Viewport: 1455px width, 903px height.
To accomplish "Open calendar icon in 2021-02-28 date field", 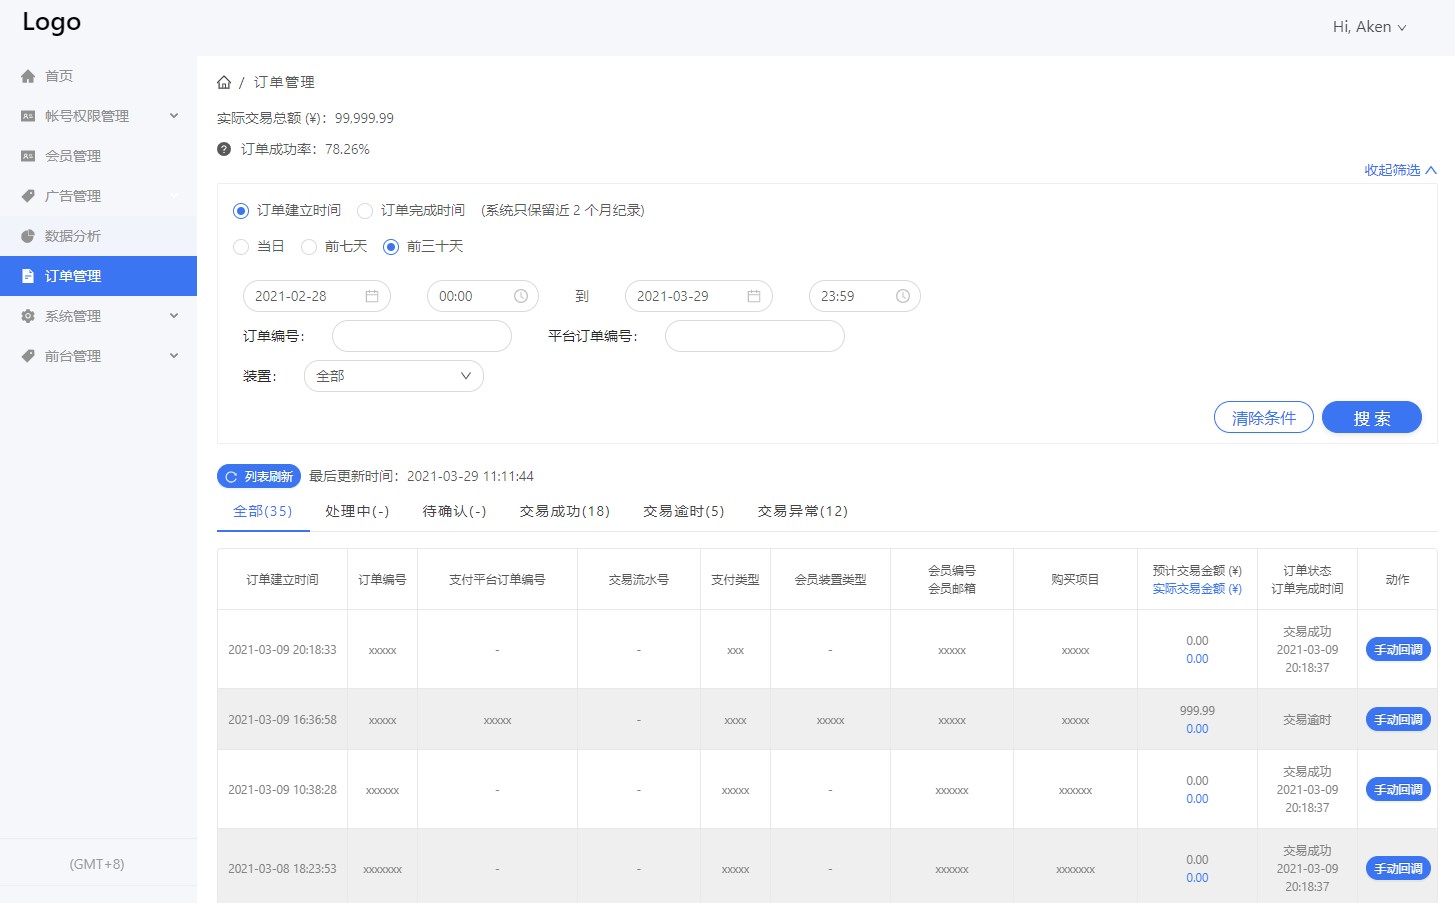I will pos(372,296).
